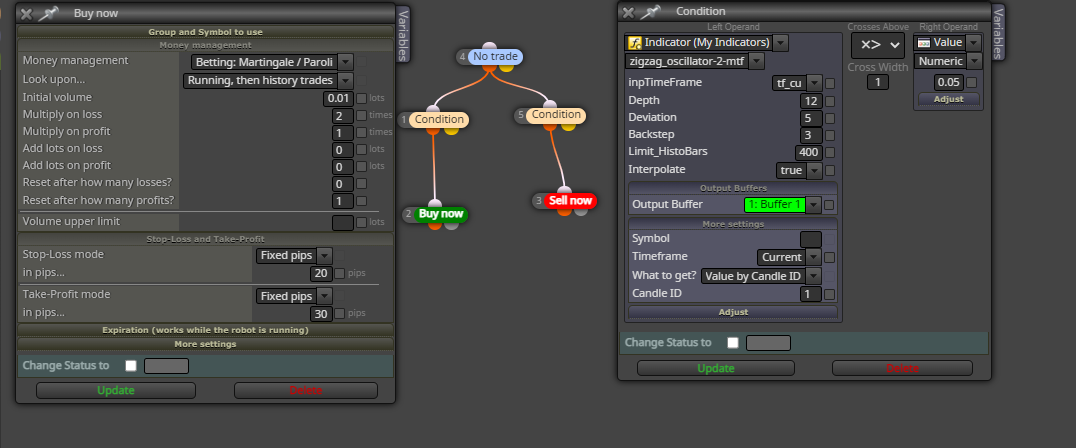Image resolution: width=1076 pixels, height=448 pixels.
Task: Click the Right Operand 0.05 value field
Action: 949,82
